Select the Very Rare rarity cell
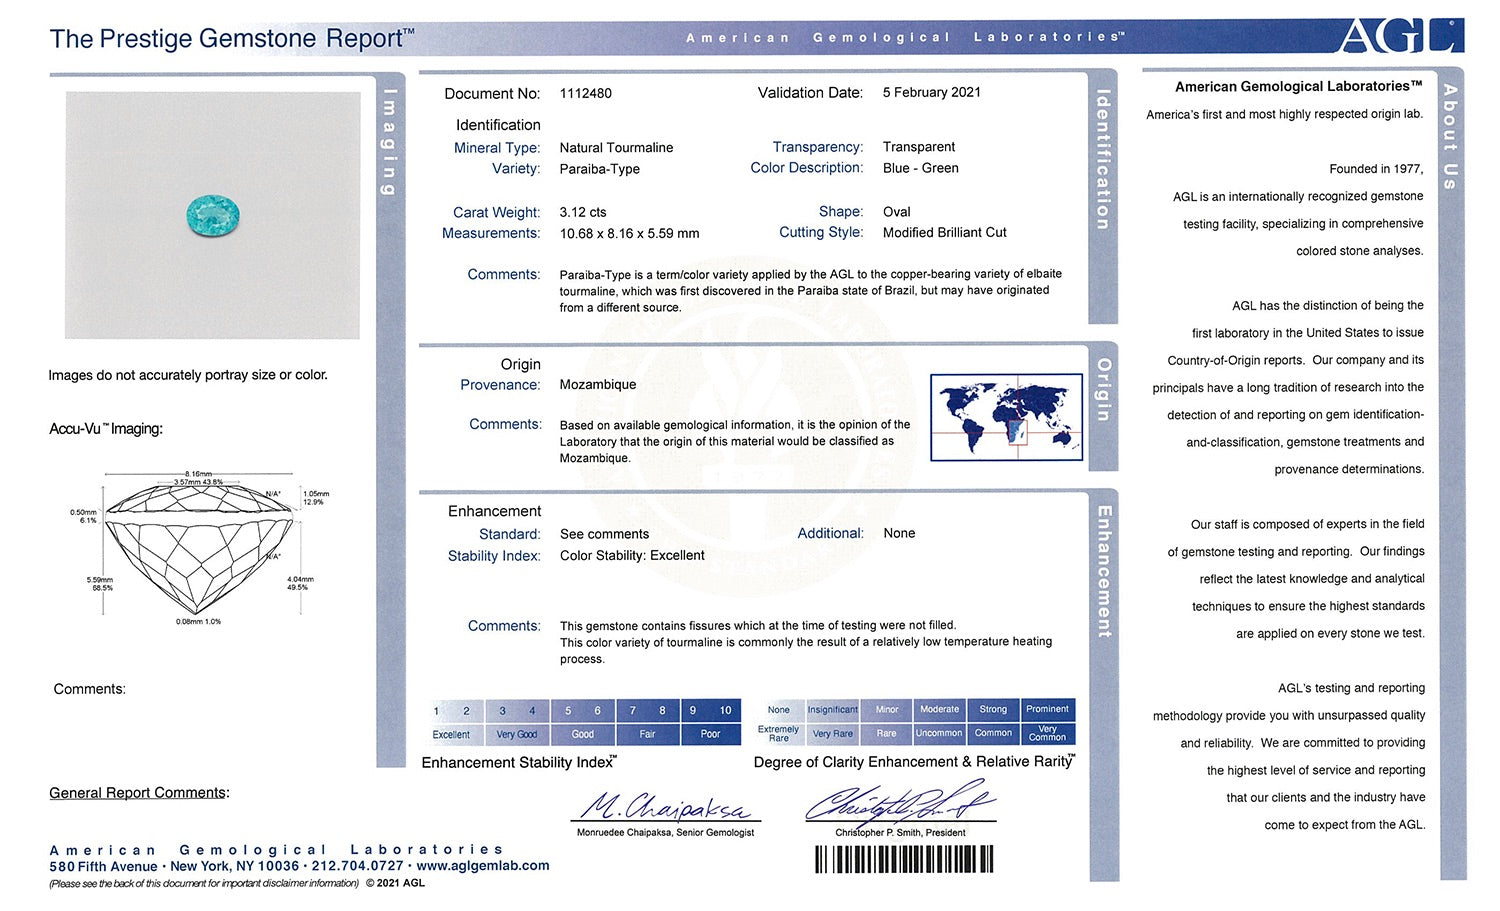 pyautogui.click(x=833, y=733)
